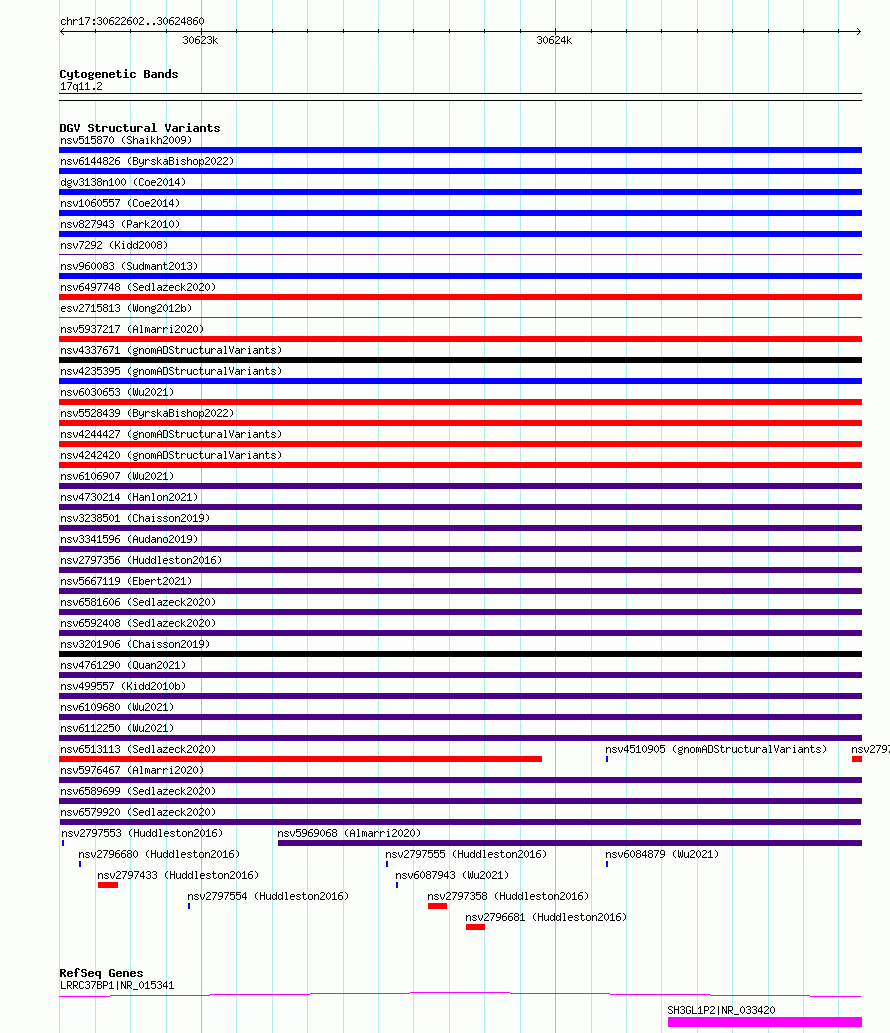Open the nsv5976467 (Almarri2020) label

(132, 771)
